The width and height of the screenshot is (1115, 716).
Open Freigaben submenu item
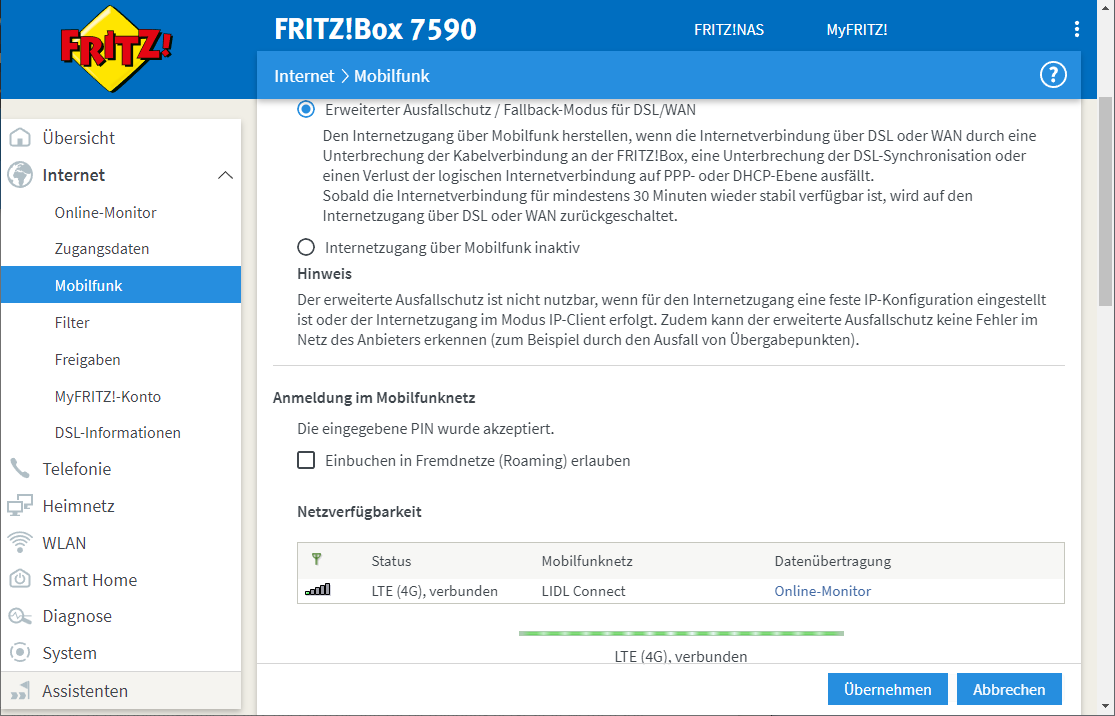click(87, 360)
